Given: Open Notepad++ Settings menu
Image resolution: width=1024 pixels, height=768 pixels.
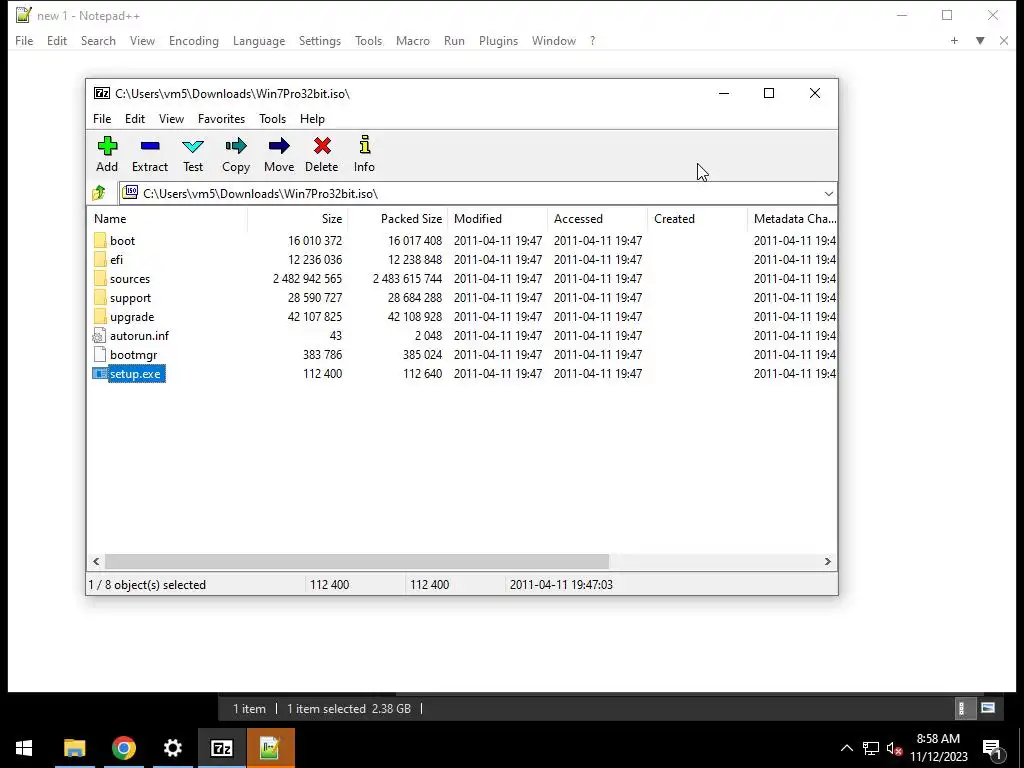Looking at the screenshot, I should click(320, 40).
